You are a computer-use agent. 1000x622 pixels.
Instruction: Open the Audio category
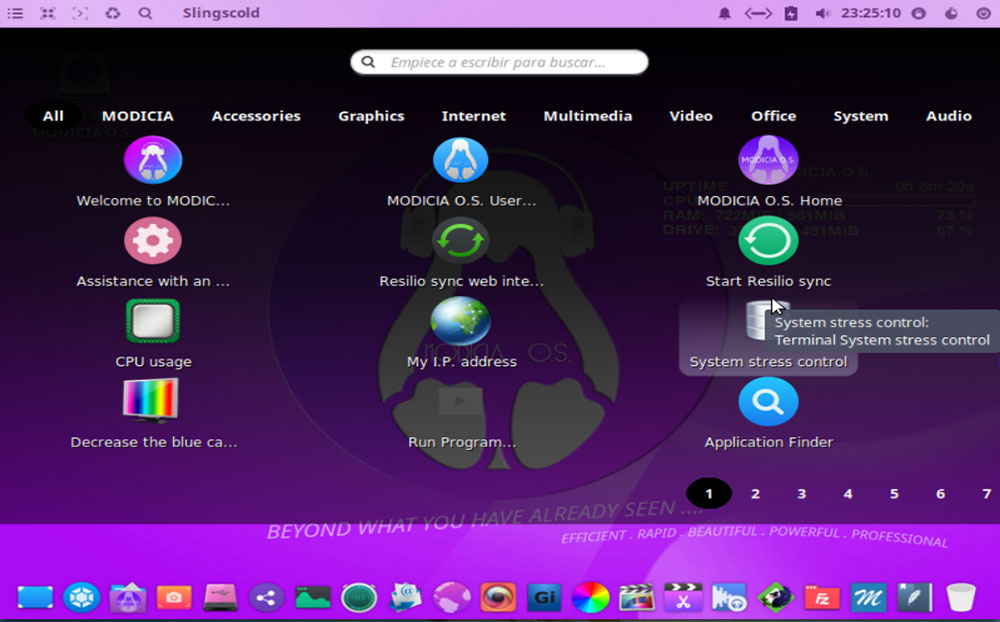tap(948, 115)
